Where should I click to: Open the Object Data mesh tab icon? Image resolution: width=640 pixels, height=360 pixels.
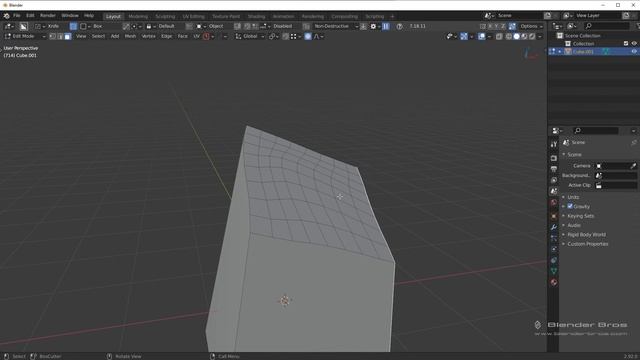[553, 271]
